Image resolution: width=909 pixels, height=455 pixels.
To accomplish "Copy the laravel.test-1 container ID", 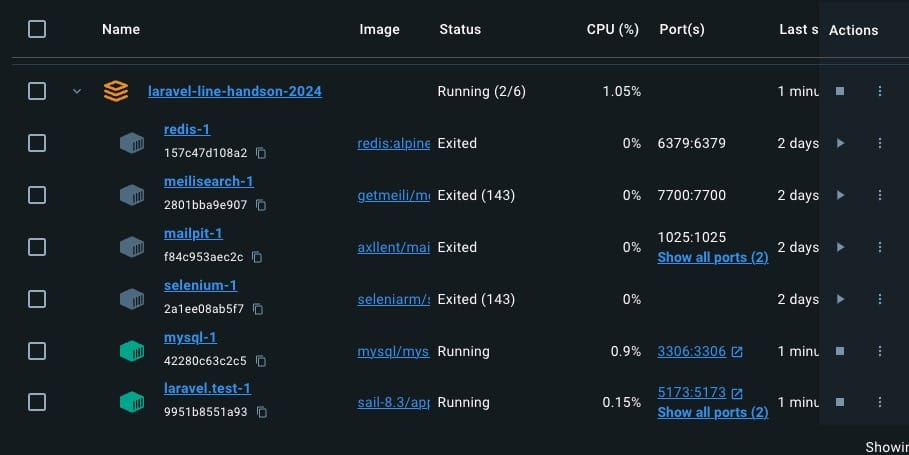I will (262, 412).
